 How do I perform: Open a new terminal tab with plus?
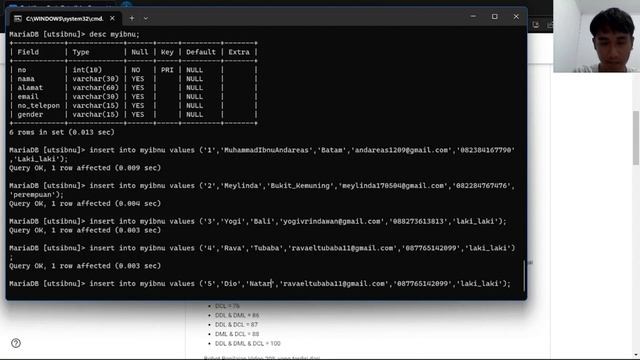click(132, 18)
